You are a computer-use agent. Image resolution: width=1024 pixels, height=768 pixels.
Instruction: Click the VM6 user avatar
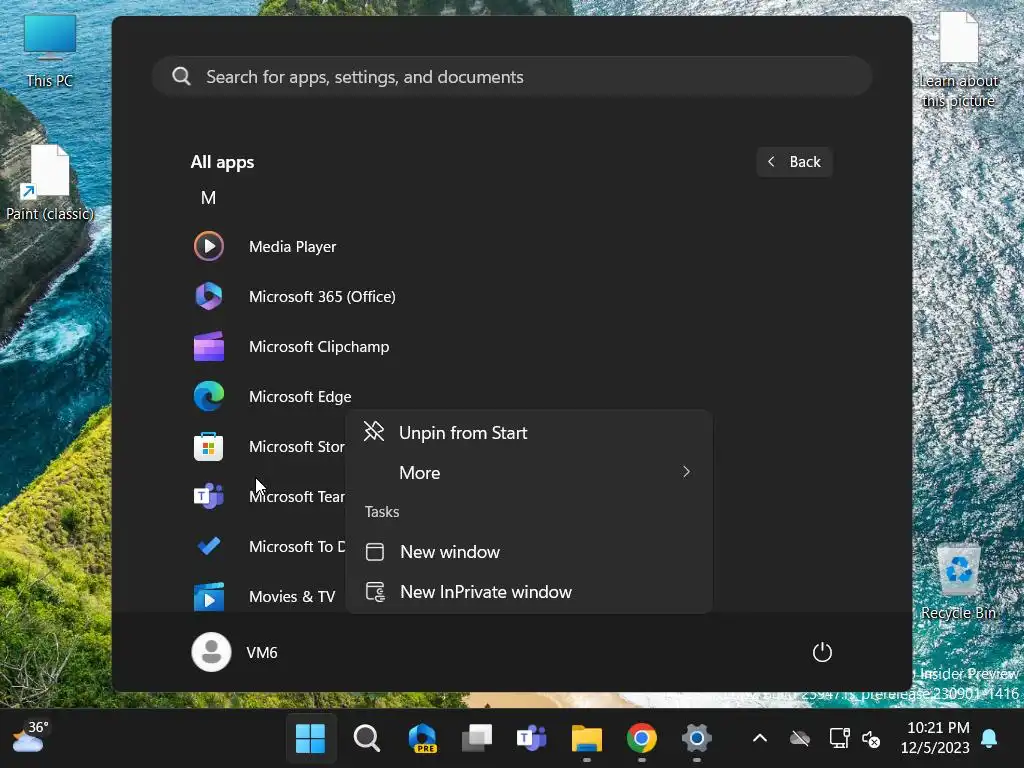[x=211, y=652]
